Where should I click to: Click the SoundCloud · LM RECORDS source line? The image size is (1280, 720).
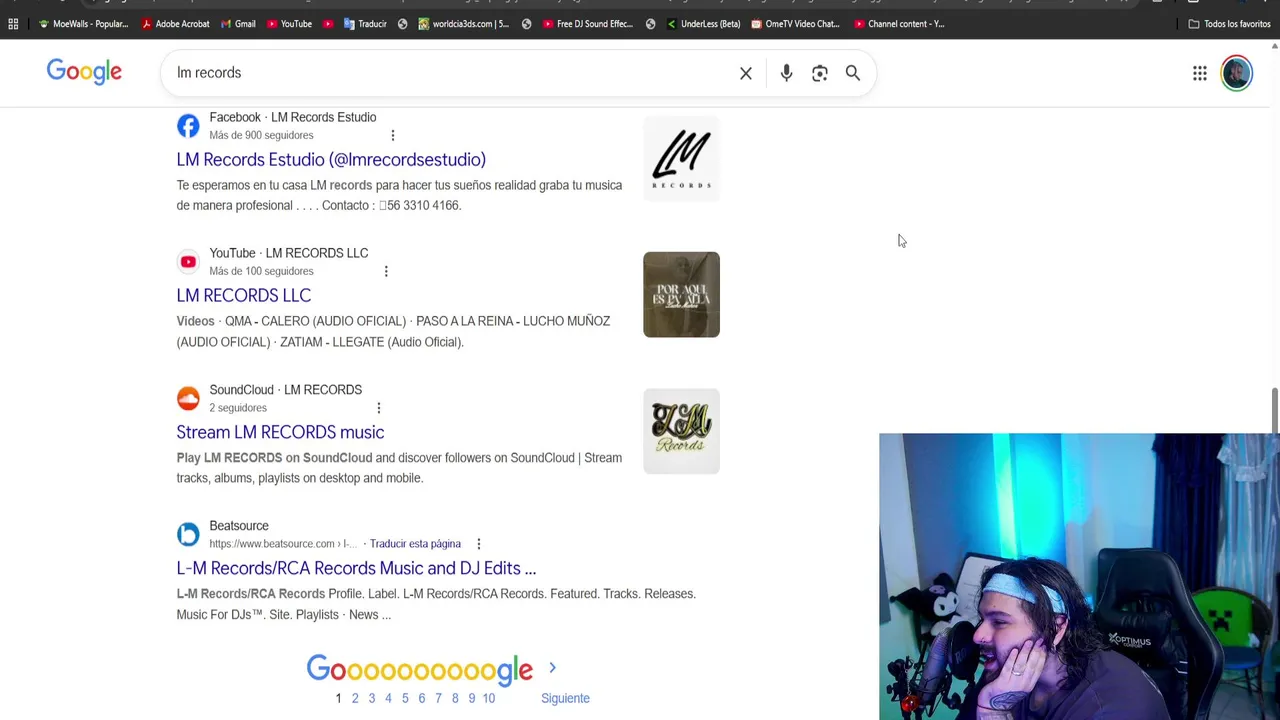pyautogui.click(x=286, y=390)
